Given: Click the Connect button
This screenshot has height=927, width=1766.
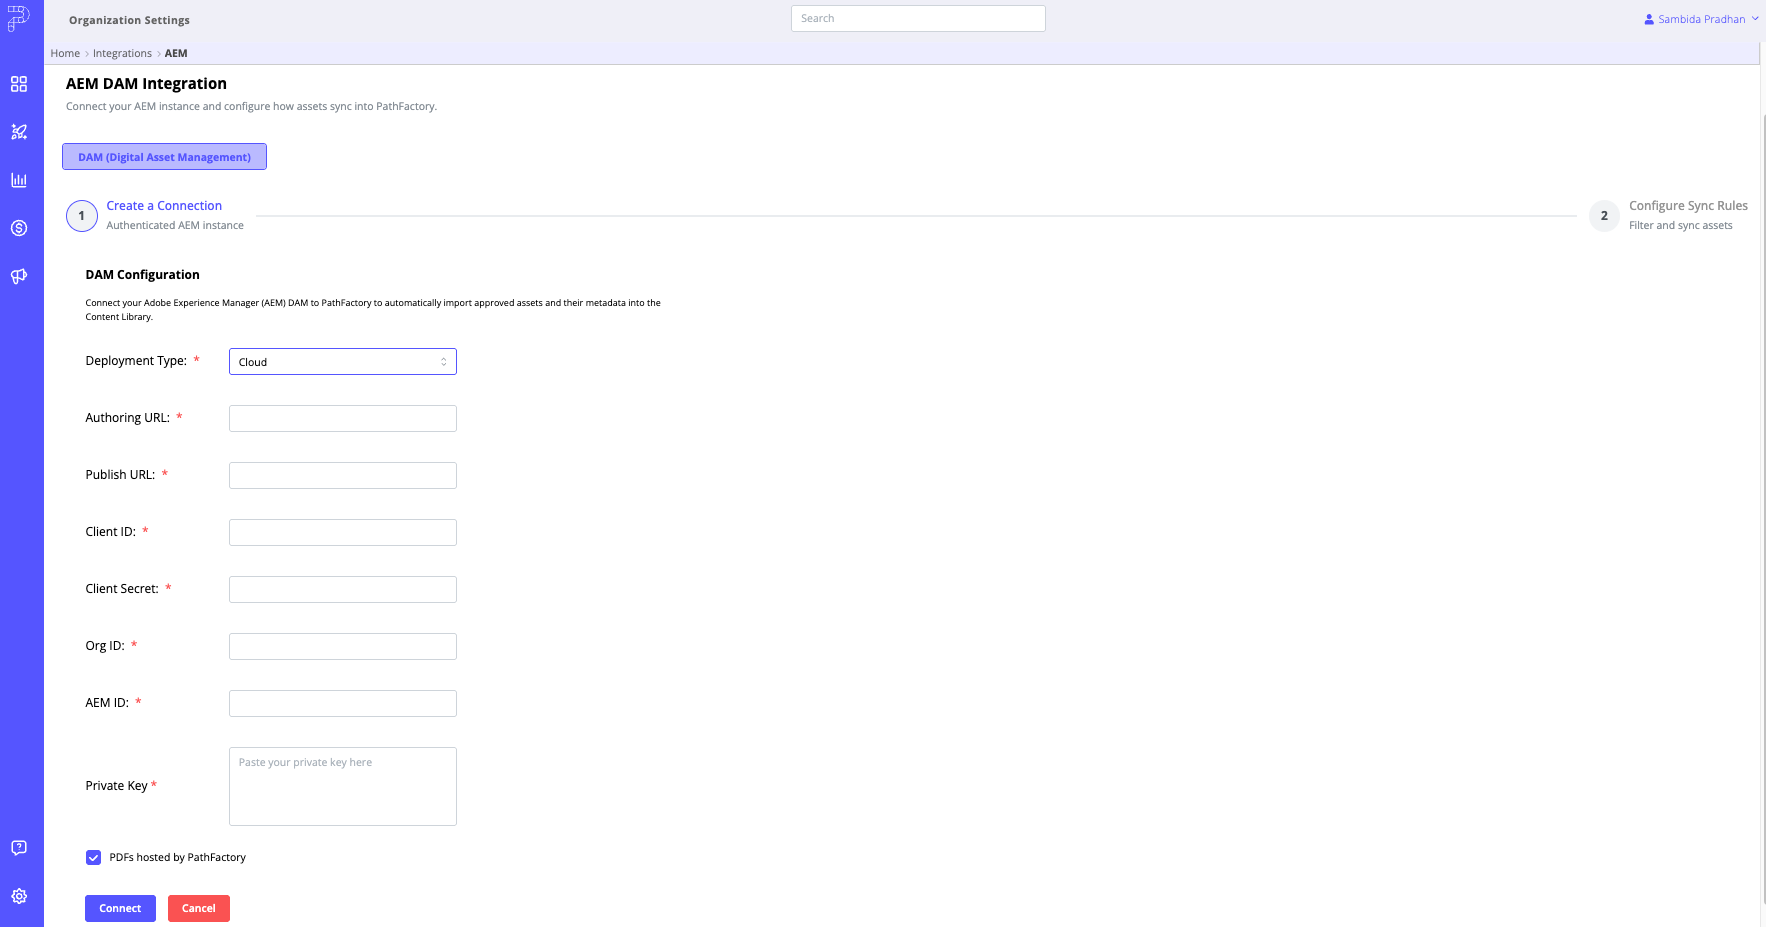Looking at the screenshot, I should 120,908.
